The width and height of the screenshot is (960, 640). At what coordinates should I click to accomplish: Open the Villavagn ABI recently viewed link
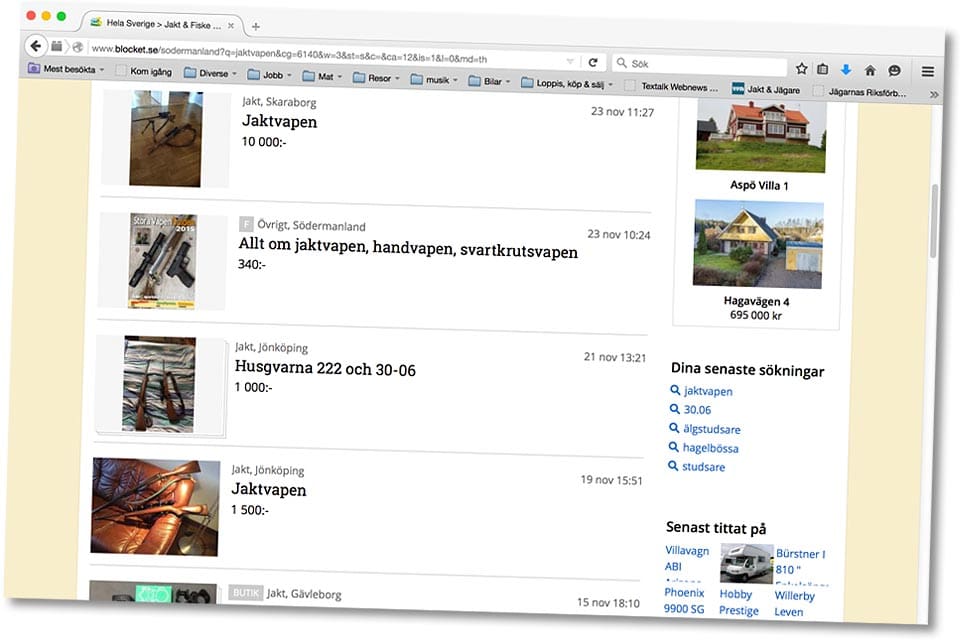686,559
